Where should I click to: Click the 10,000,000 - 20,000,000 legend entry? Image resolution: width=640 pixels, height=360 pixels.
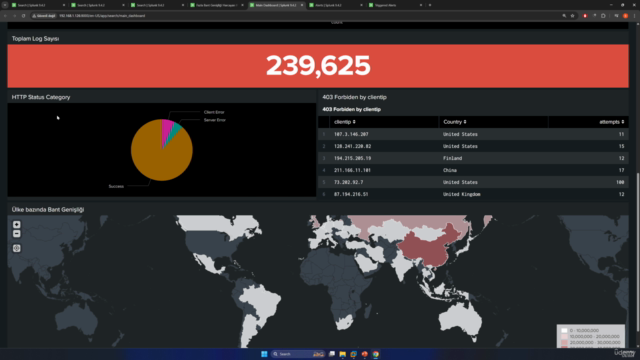click(x=590, y=336)
